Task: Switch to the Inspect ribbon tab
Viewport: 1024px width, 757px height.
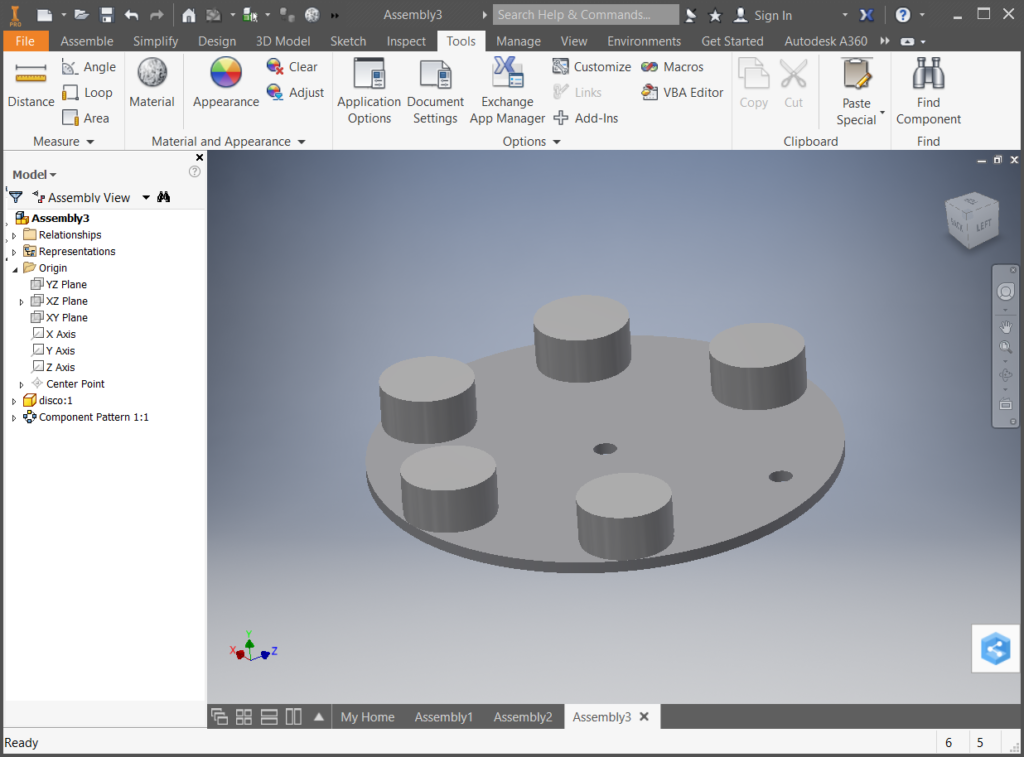Action: pyautogui.click(x=406, y=40)
